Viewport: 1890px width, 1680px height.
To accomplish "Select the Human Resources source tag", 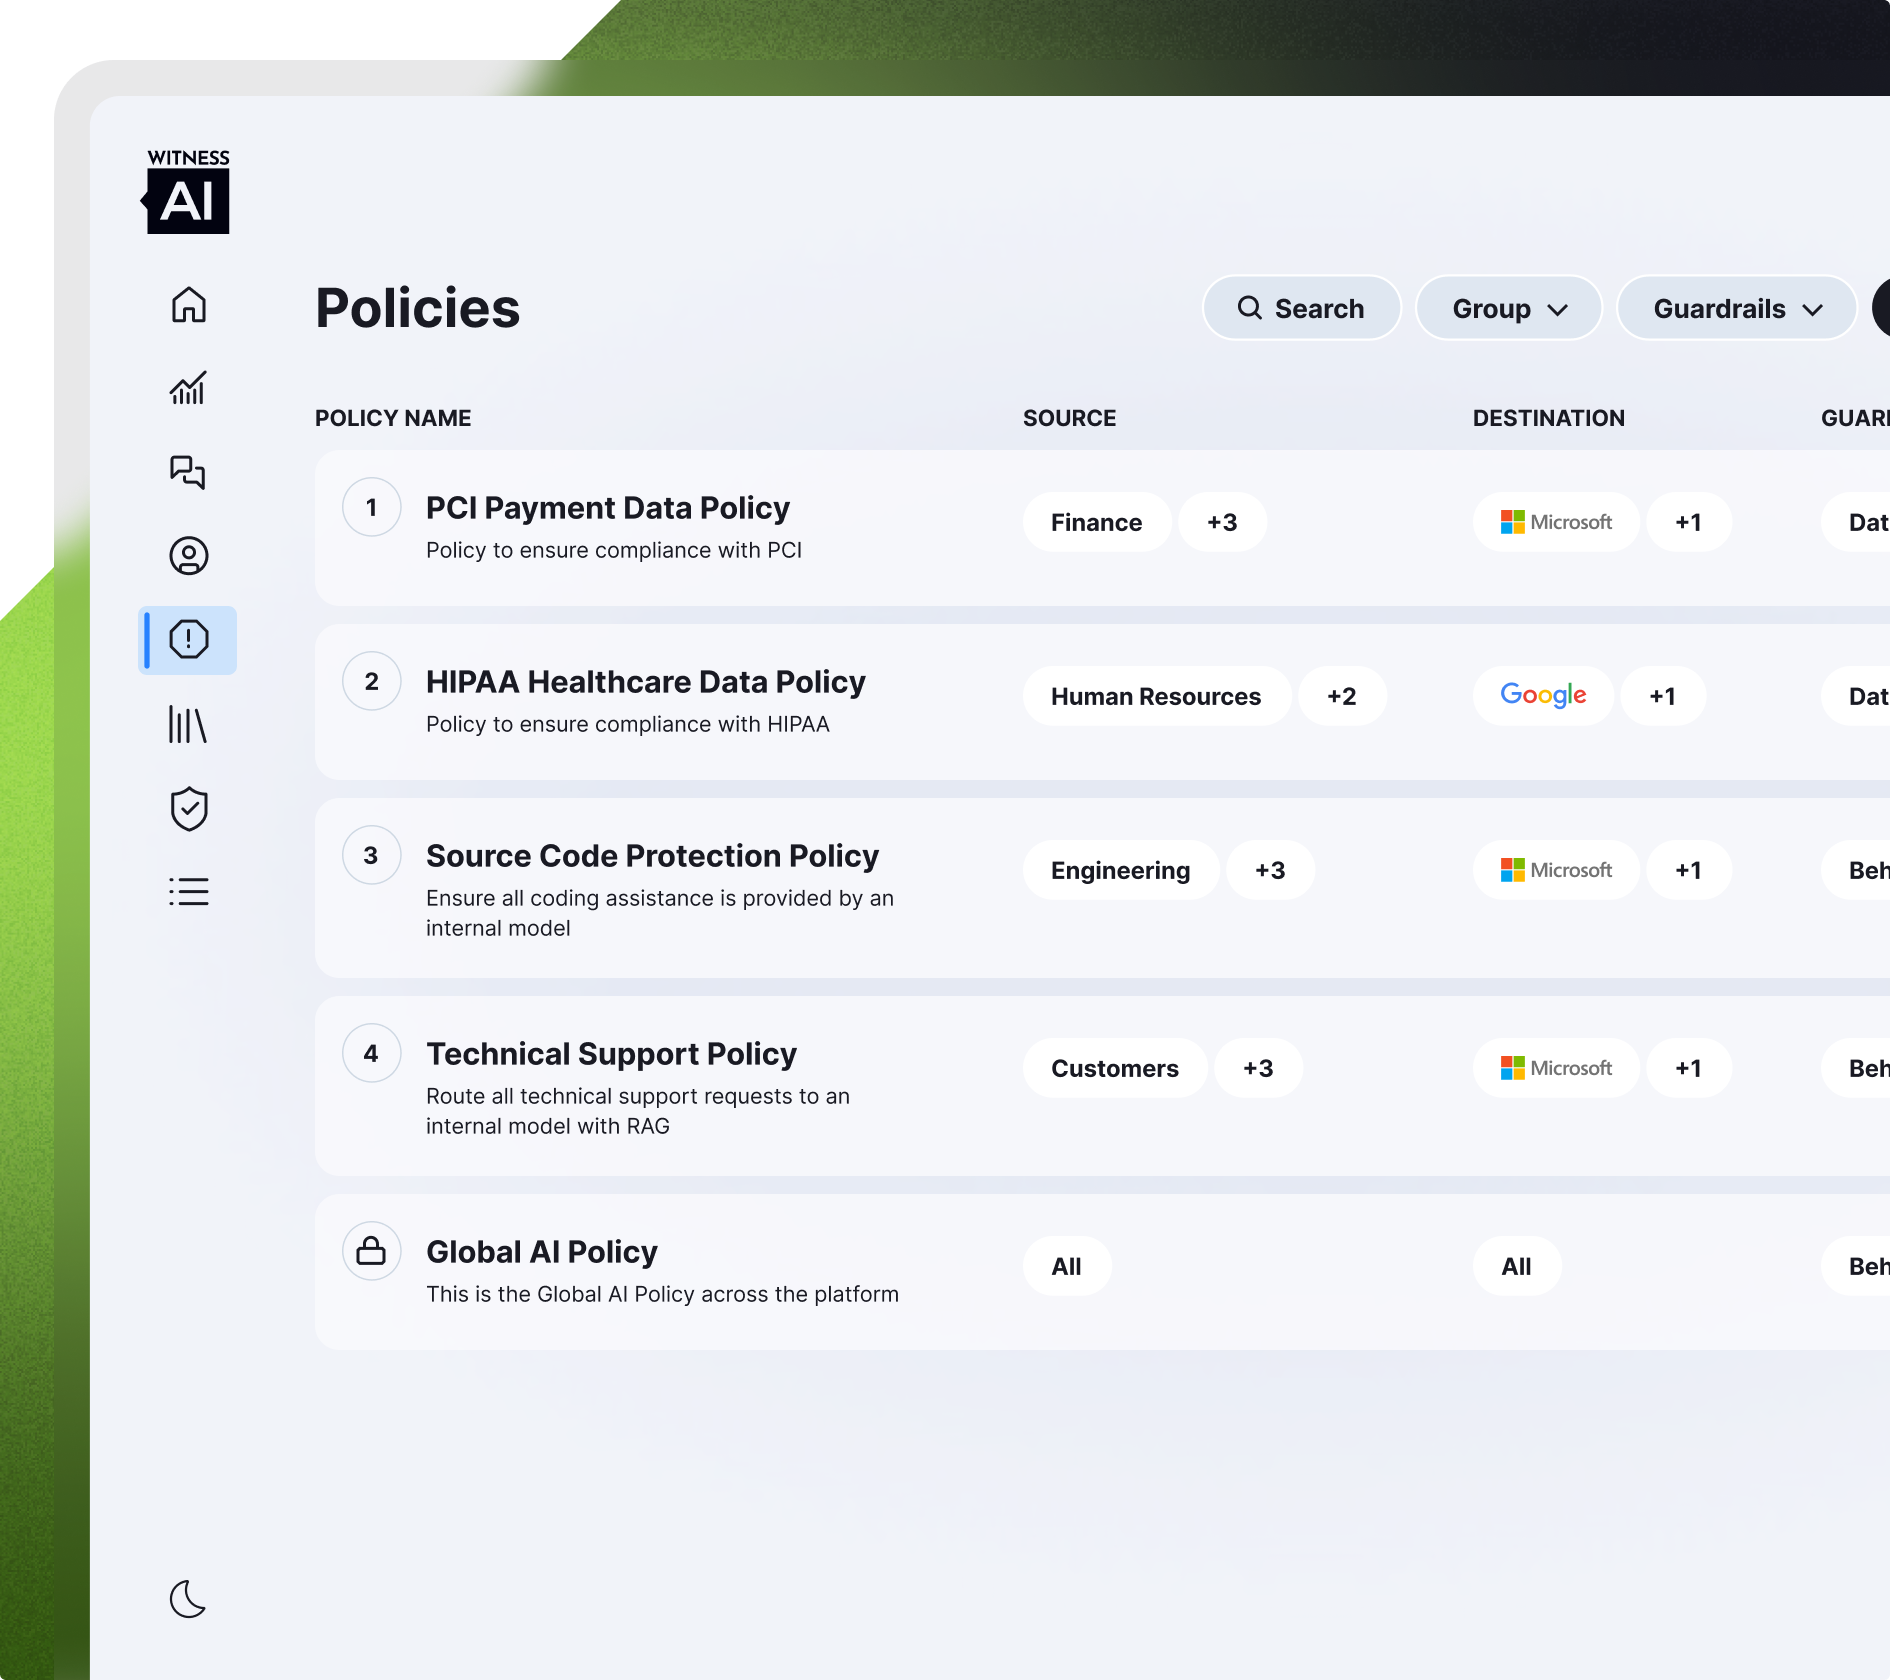I will click(x=1155, y=697).
